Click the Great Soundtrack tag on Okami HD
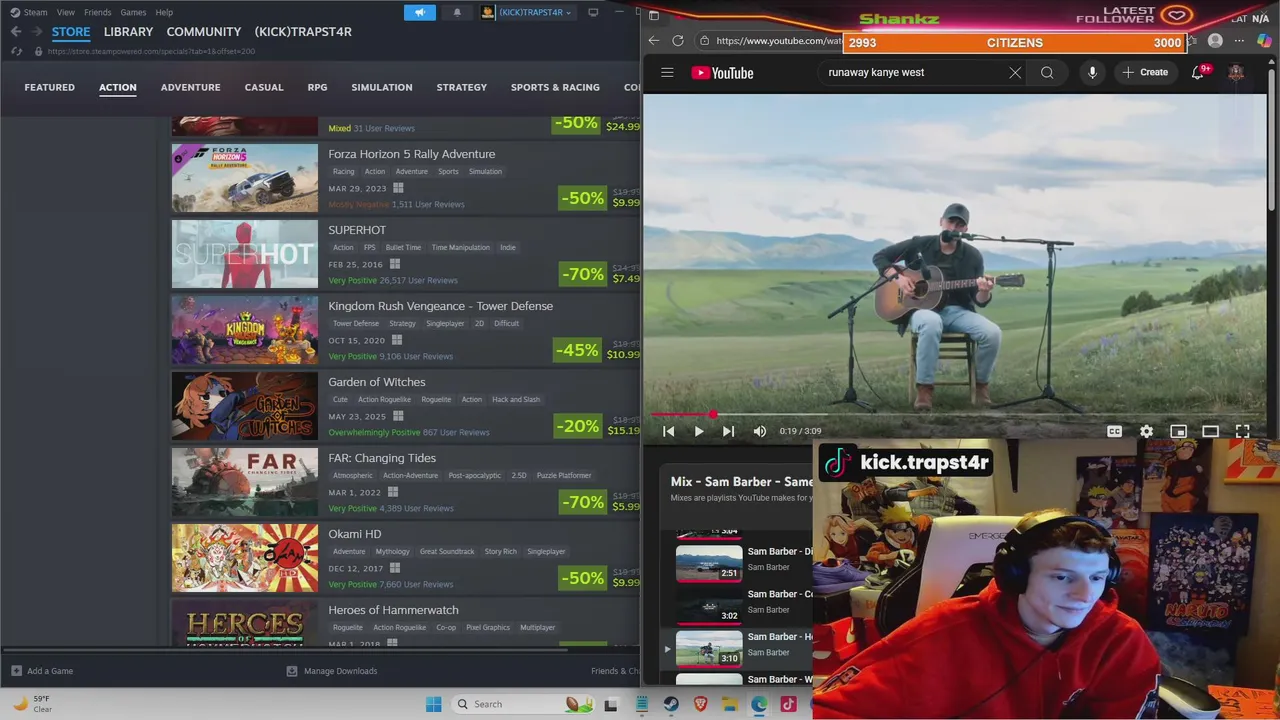 [447, 551]
